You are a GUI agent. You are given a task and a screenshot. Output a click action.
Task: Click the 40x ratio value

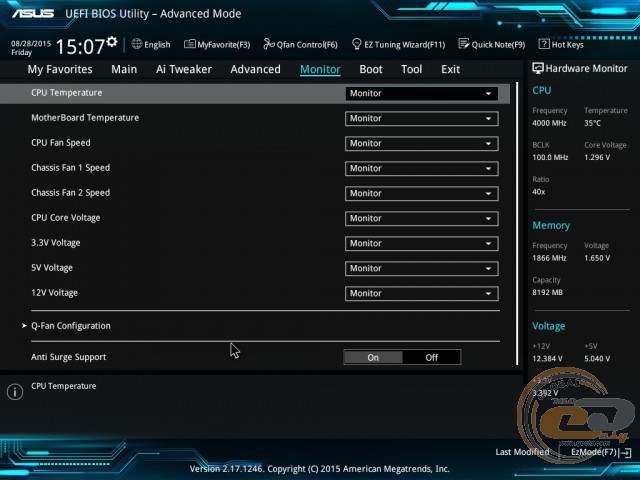point(538,192)
